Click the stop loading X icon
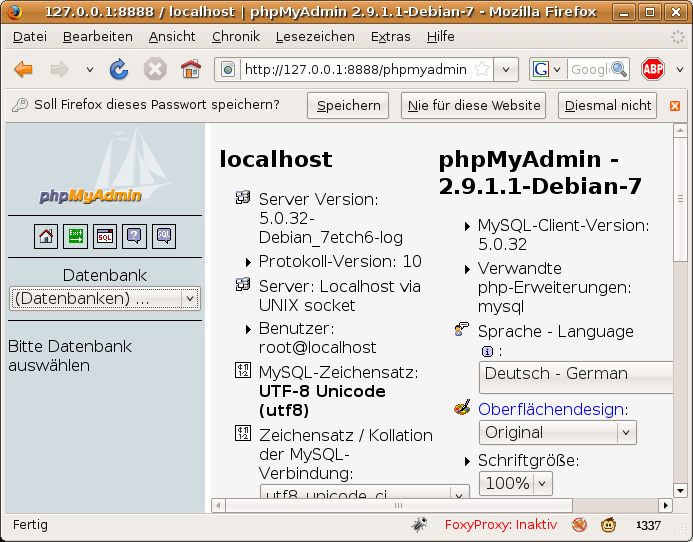 point(155,69)
